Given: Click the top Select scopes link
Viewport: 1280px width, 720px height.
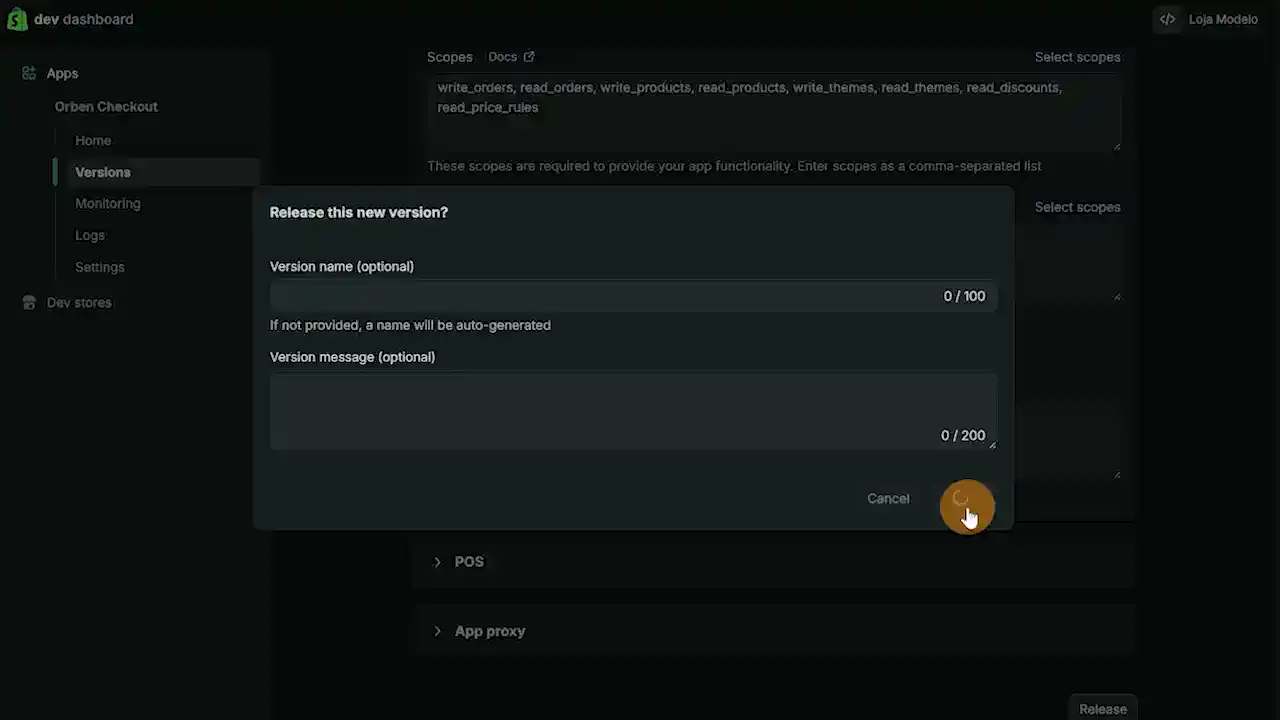Looking at the screenshot, I should 1077,57.
